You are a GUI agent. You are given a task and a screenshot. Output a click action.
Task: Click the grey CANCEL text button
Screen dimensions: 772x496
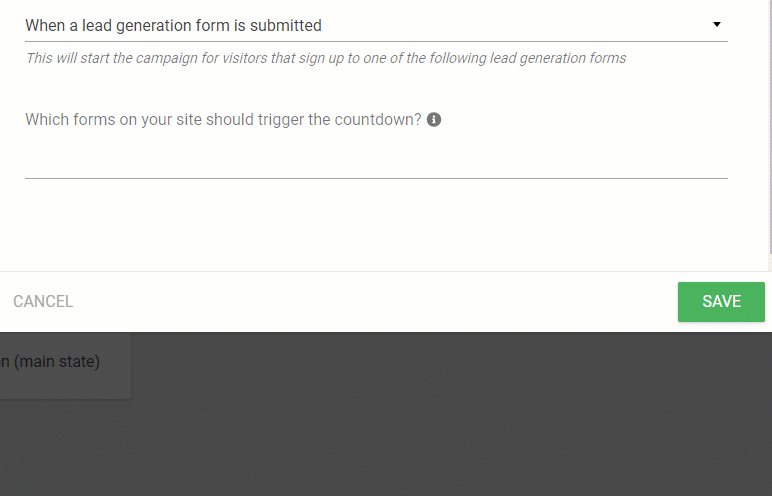point(43,301)
